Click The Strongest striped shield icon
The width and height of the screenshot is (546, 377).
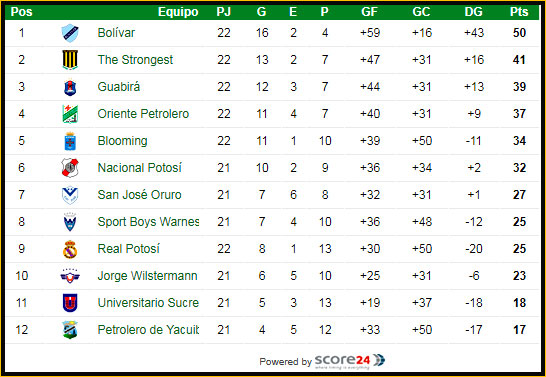tap(70, 60)
